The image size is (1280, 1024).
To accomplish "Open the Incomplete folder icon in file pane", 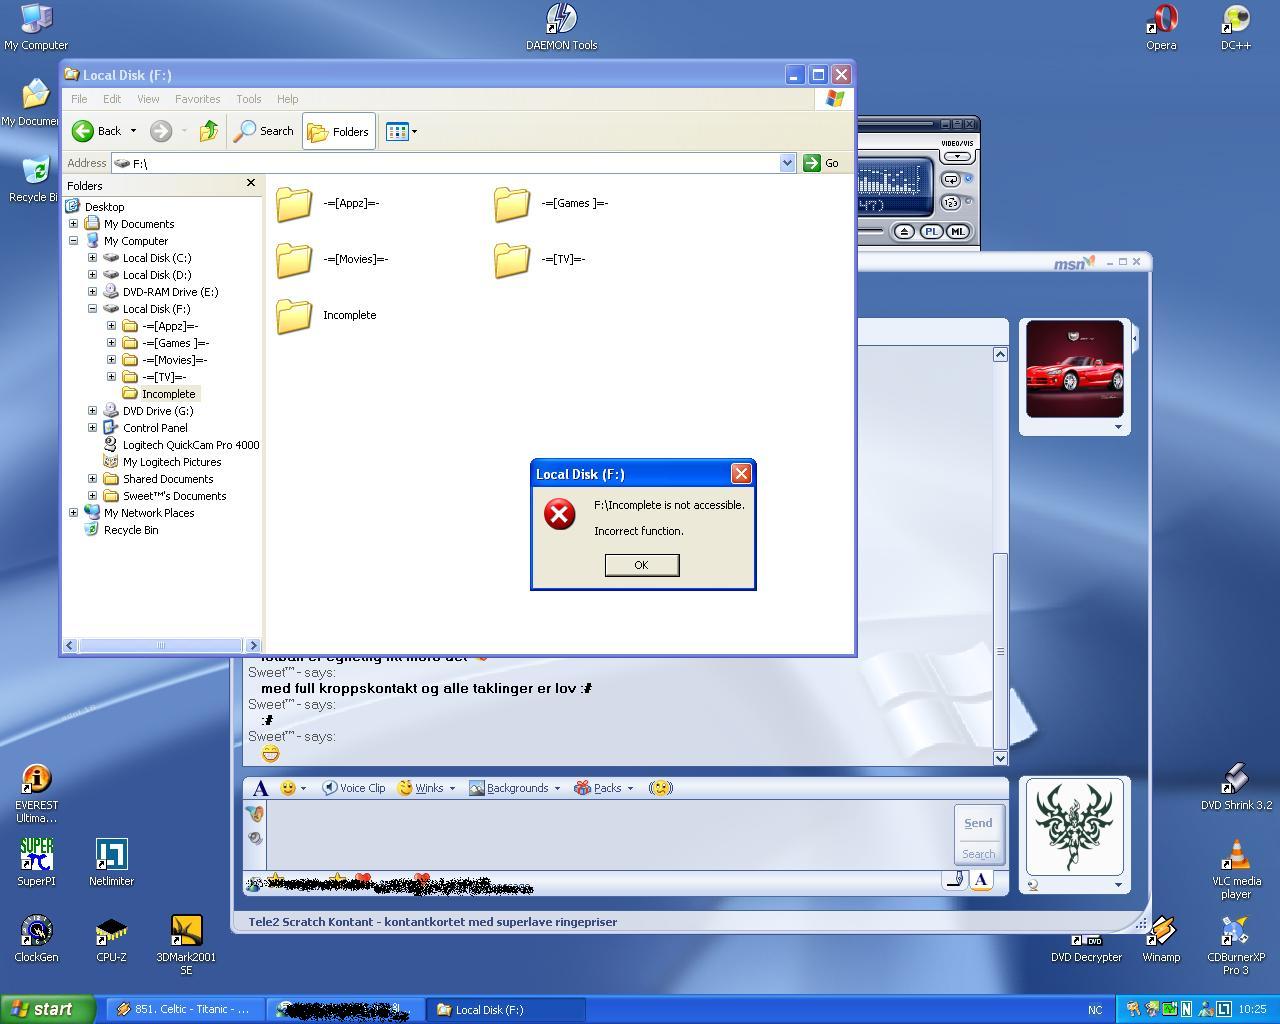I will click(x=294, y=316).
